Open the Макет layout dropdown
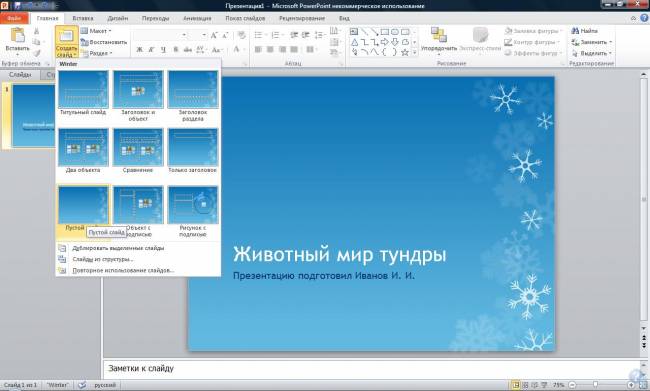The height and width of the screenshot is (391, 650). click(96, 31)
